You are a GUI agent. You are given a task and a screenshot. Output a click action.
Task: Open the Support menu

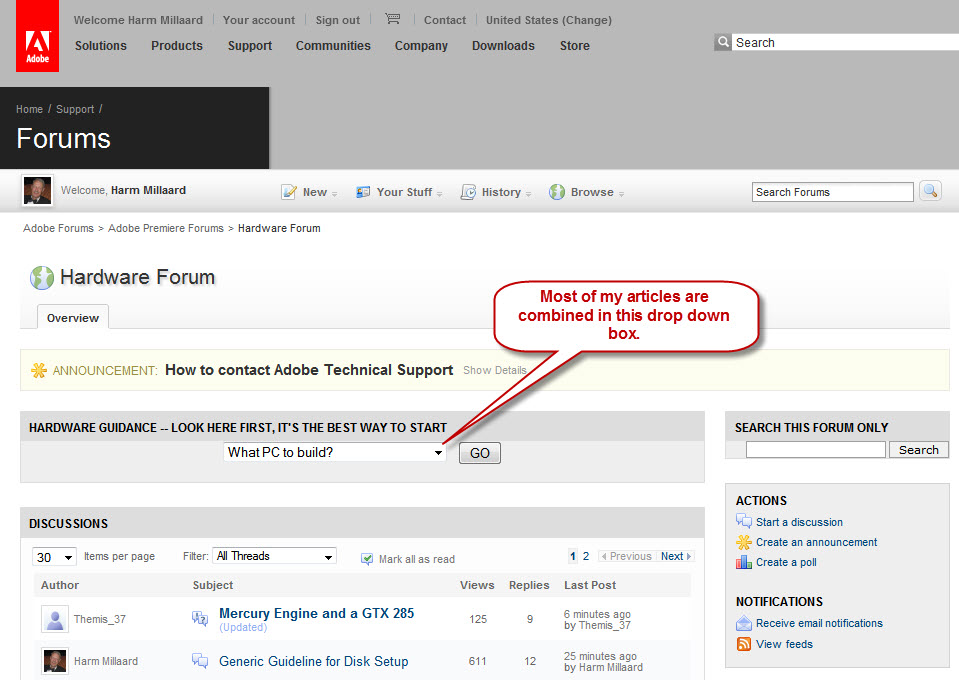(250, 46)
